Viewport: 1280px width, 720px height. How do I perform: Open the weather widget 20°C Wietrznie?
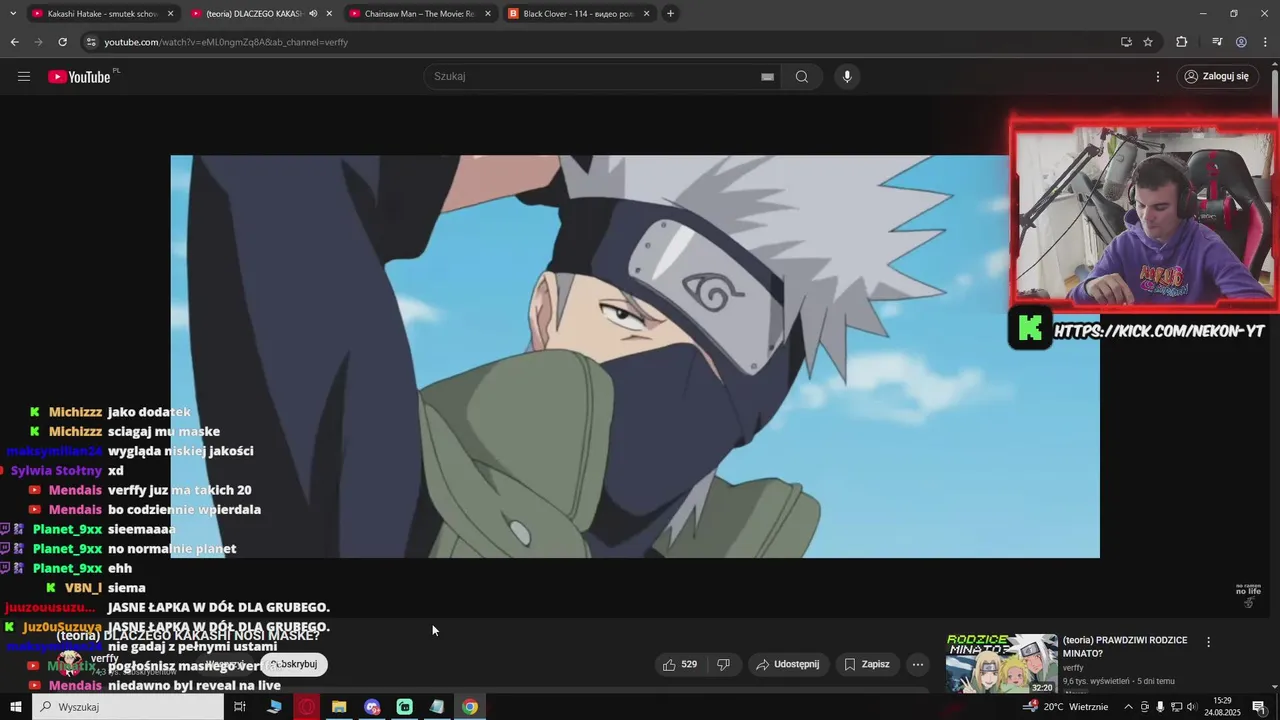tap(1066, 707)
